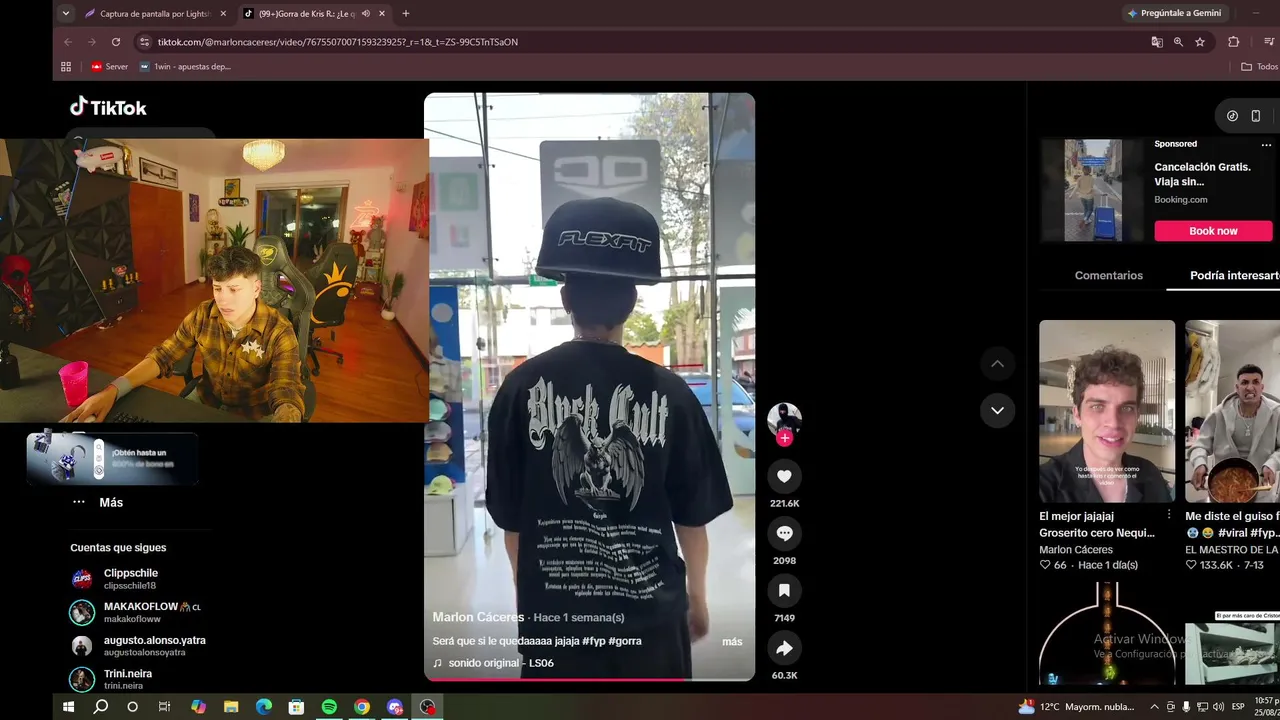
Task: Mute the TikTok tab audio icon
Action: (x=366, y=14)
